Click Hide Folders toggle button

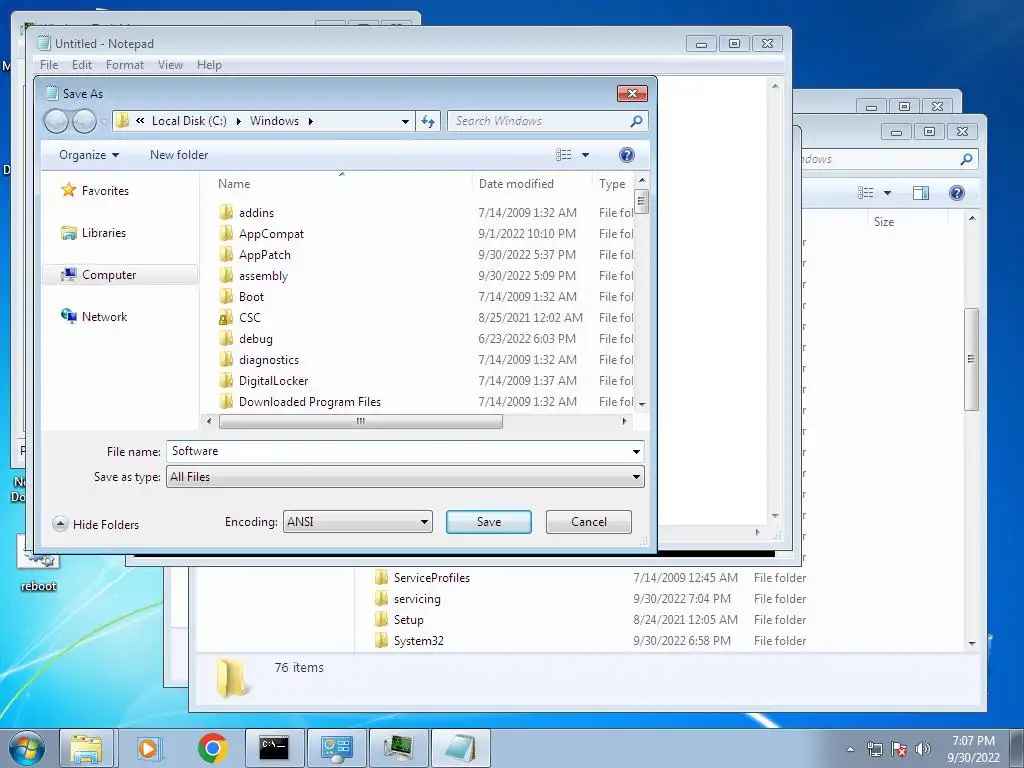pyautogui.click(x=96, y=524)
